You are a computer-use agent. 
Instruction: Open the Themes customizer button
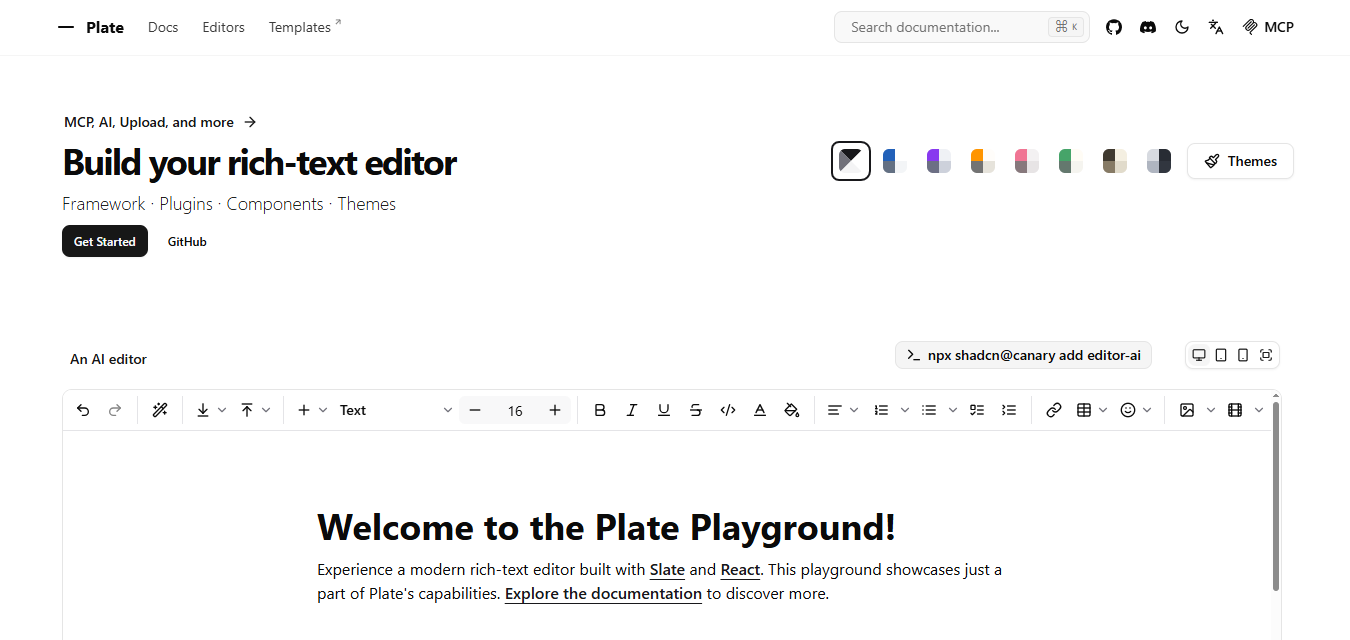[x=1240, y=161]
